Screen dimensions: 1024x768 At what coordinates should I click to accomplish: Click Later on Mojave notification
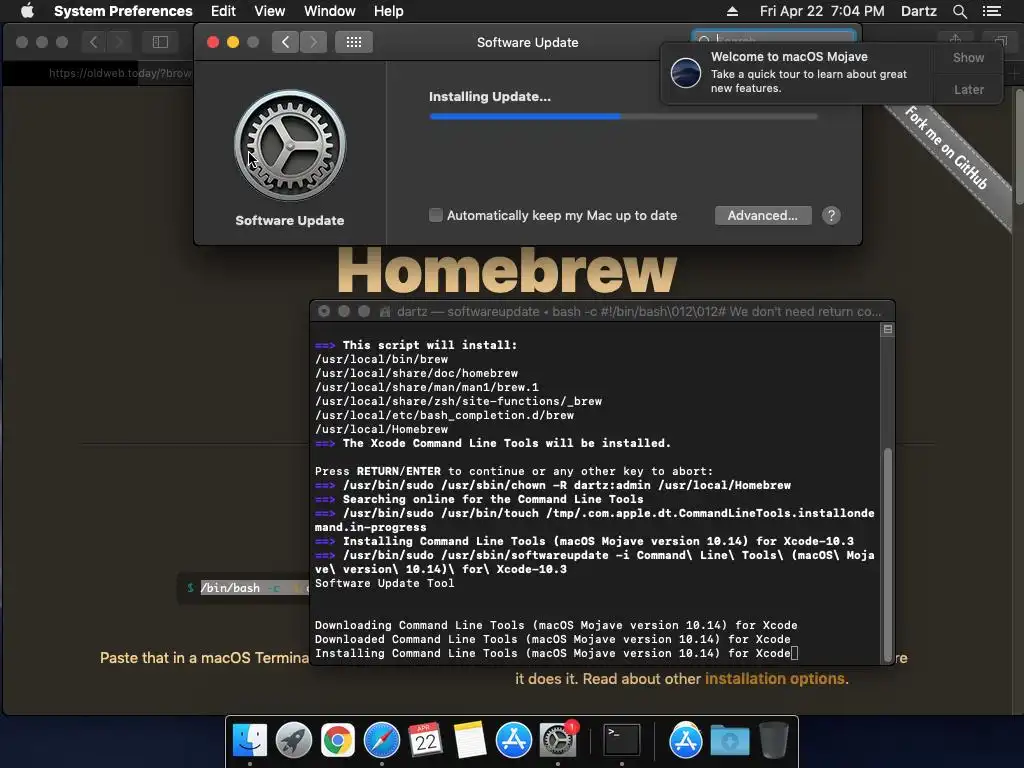pos(968,89)
